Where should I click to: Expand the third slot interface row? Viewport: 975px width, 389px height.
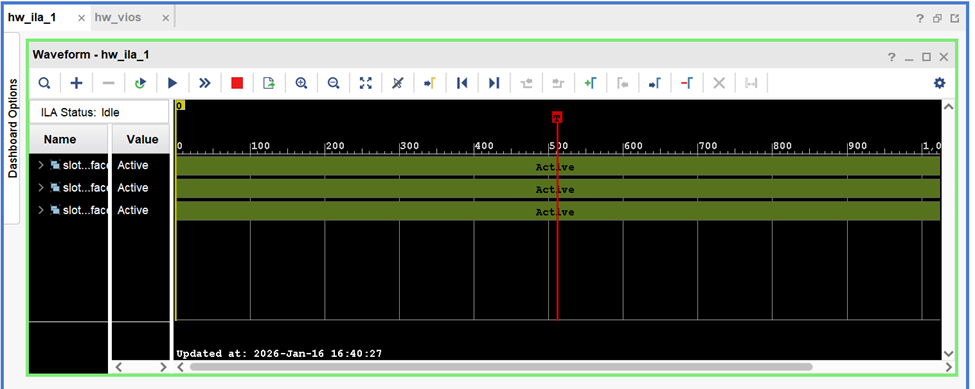point(41,210)
